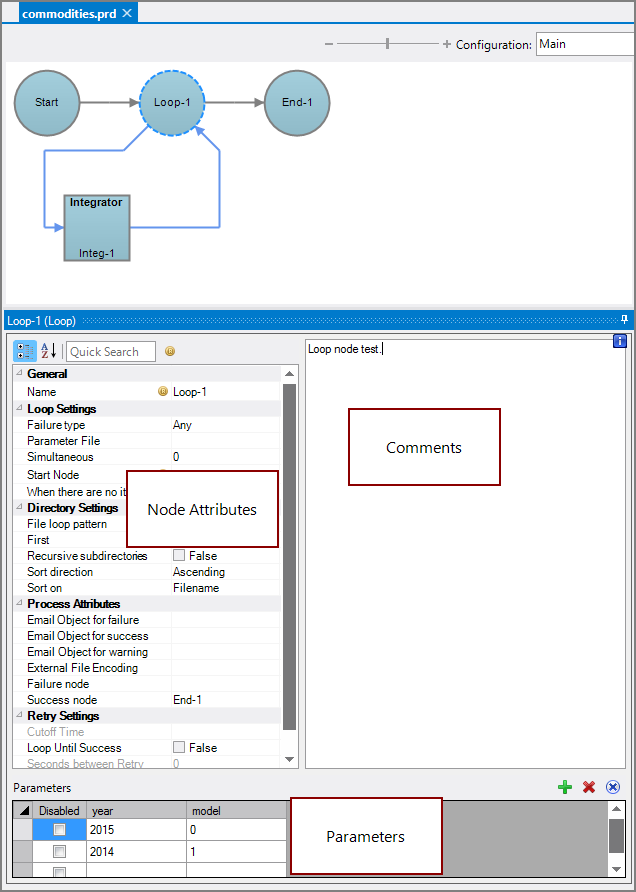The width and height of the screenshot is (636, 892).
Task: Click the Failure type value Any
Action: pyautogui.click(x=182, y=425)
